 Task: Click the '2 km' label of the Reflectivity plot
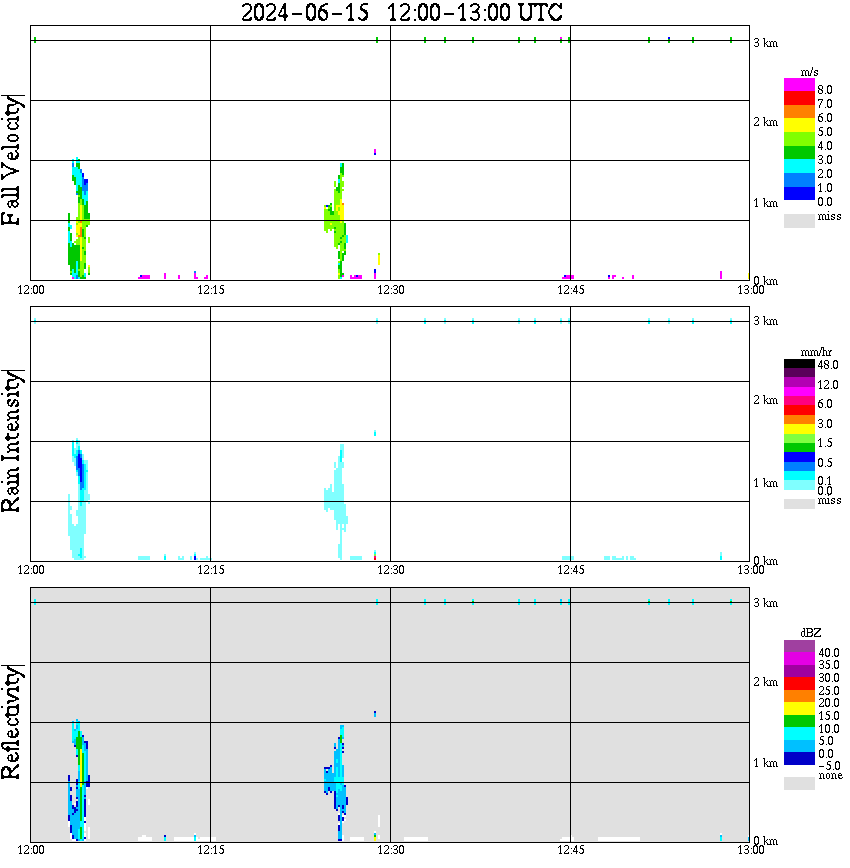point(765,682)
